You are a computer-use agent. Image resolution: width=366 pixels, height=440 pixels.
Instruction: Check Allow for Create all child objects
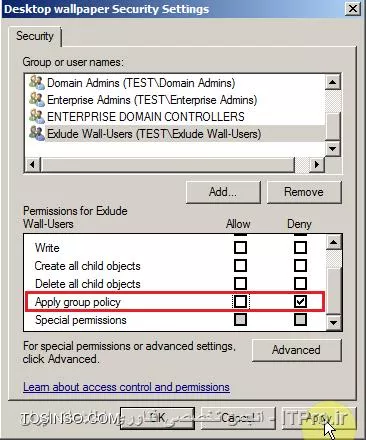click(240, 266)
